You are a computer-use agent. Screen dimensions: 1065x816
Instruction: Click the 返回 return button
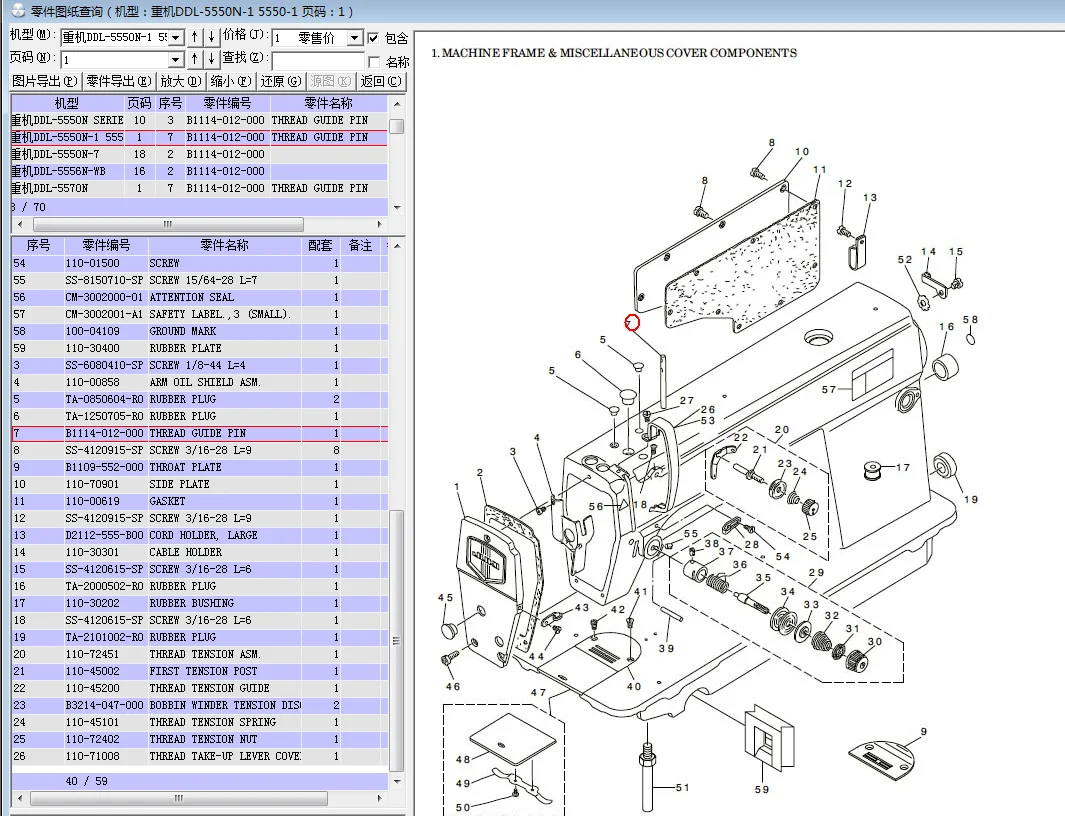point(382,81)
